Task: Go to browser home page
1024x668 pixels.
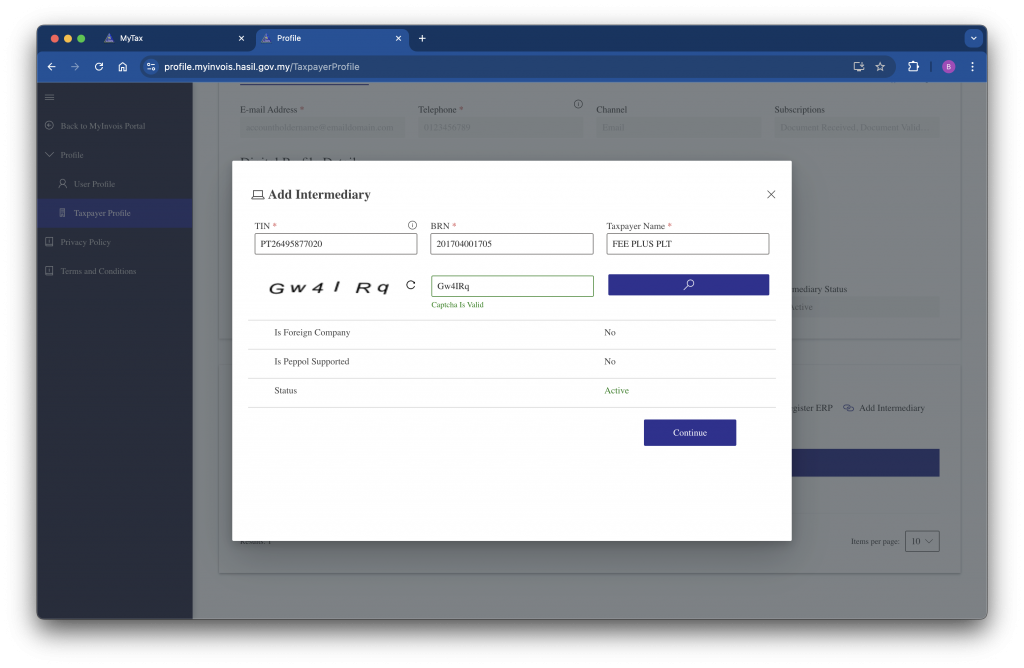Action: (x=122, y=67)
